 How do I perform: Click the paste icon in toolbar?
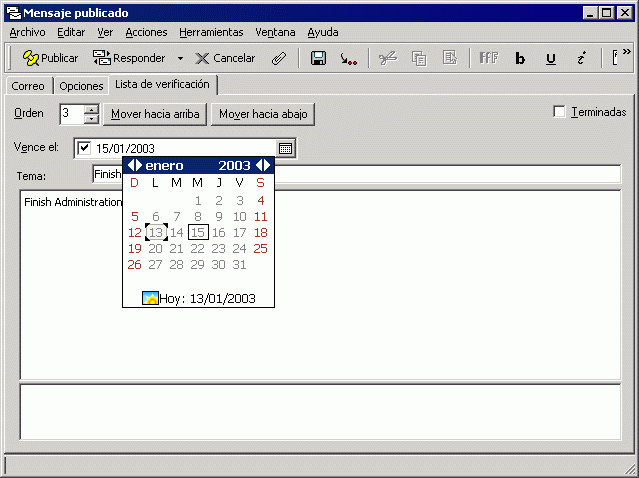[x=450, y=58]
